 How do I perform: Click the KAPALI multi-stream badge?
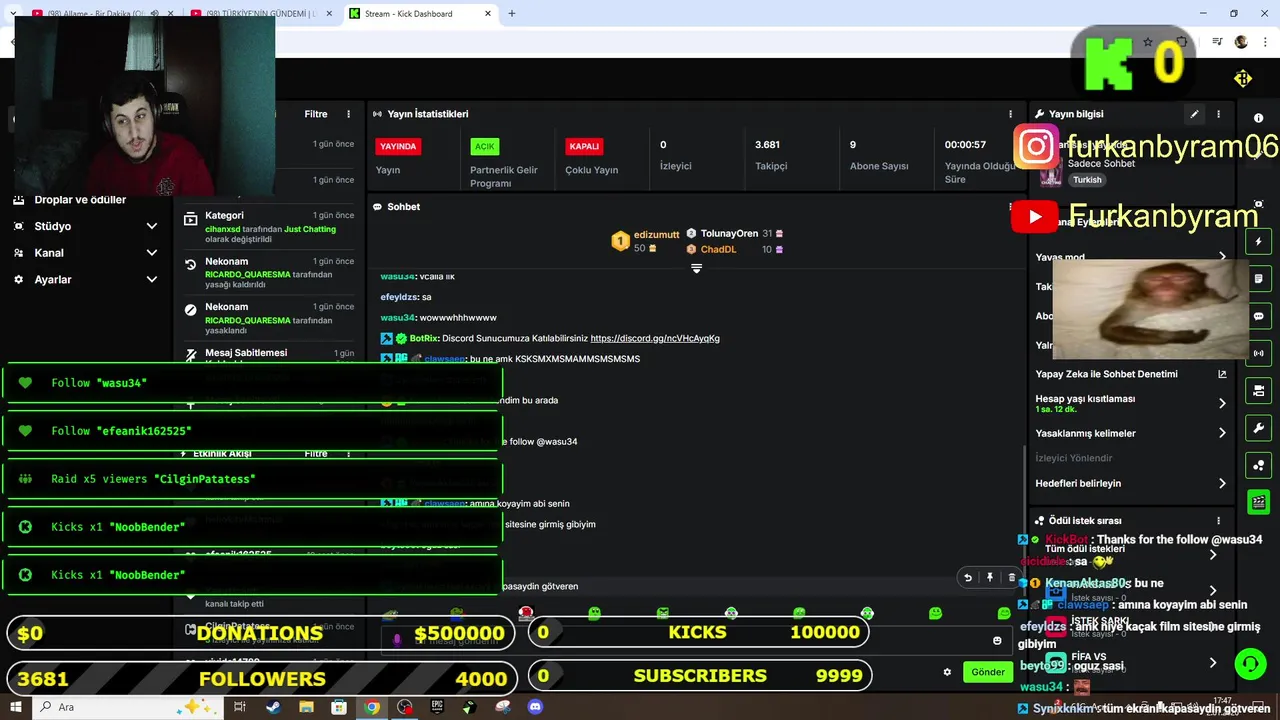[584, 146]
